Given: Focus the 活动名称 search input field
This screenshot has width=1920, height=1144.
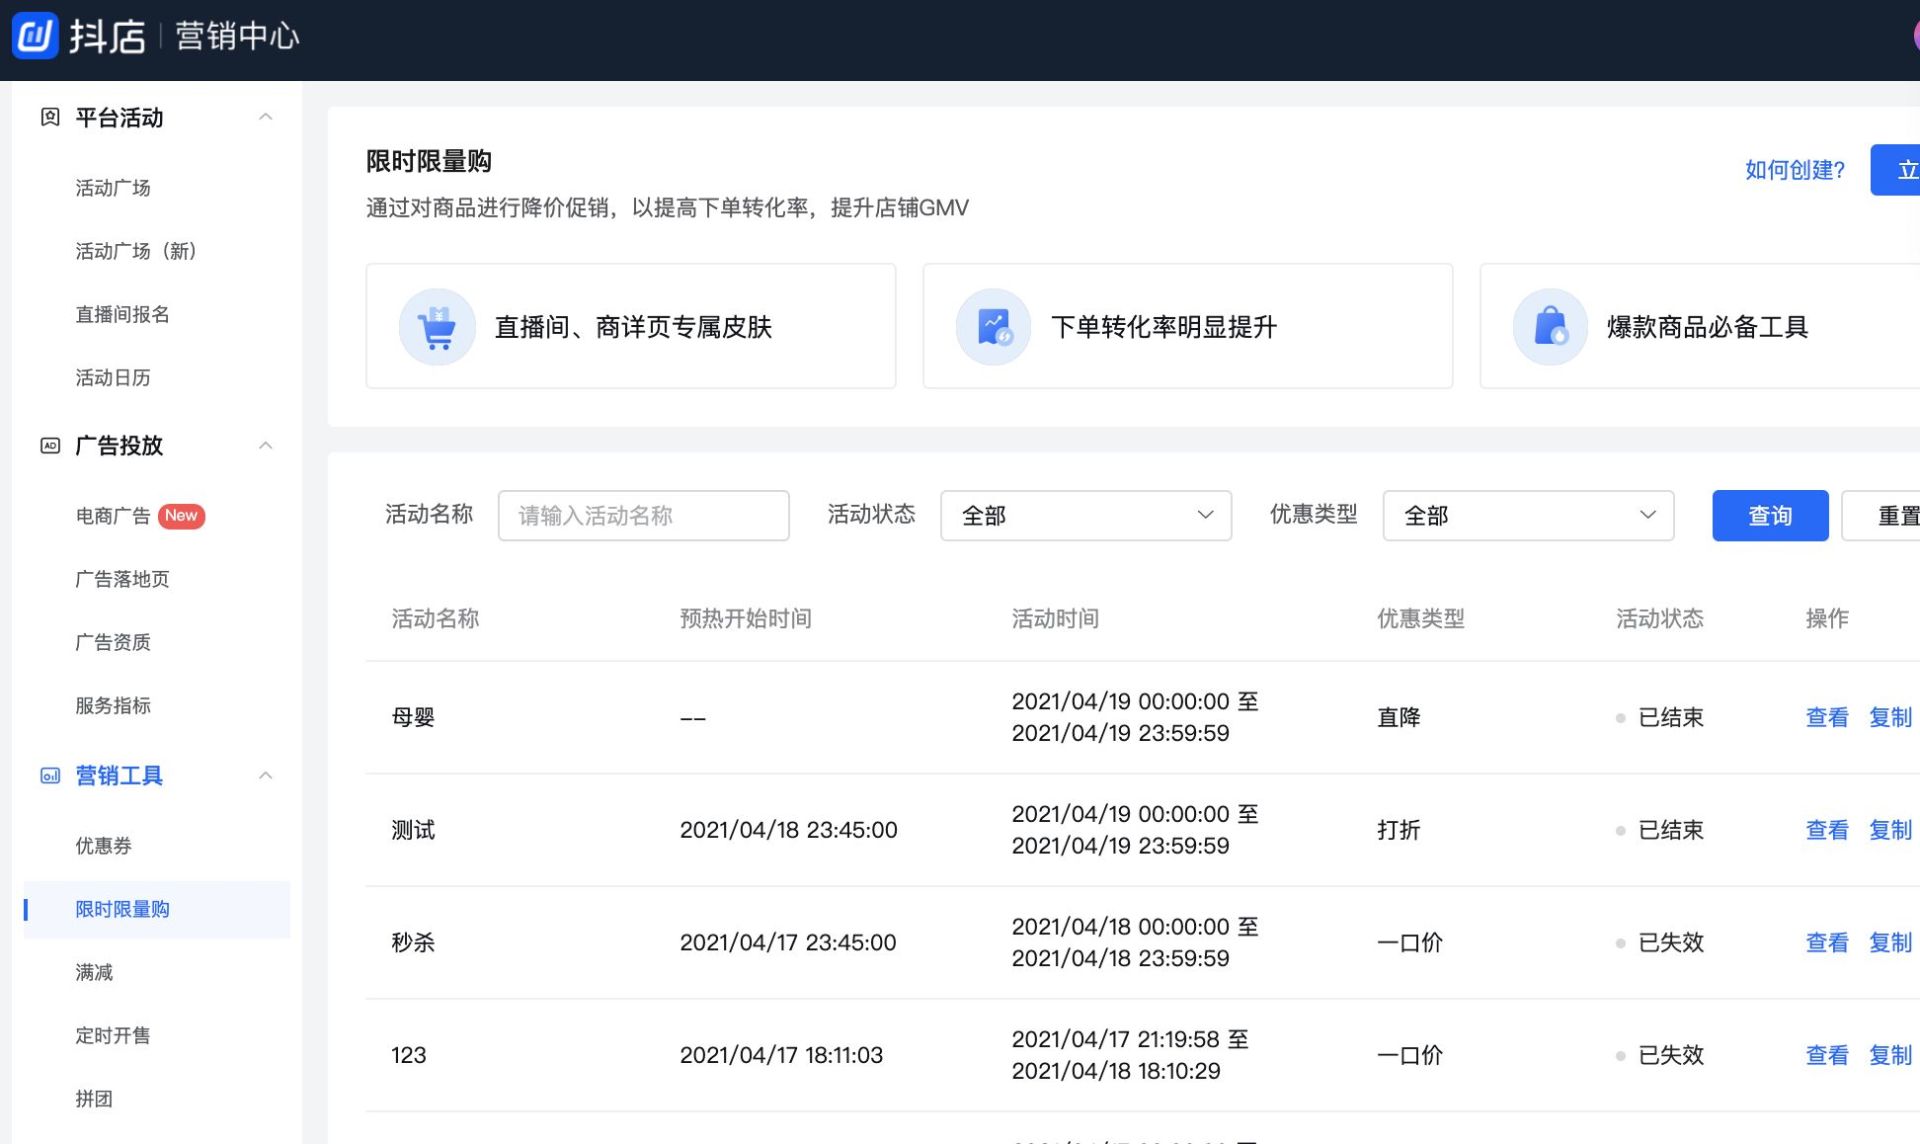Looking at the screenshot, I should pyautogui.click(x=643, y=516).
